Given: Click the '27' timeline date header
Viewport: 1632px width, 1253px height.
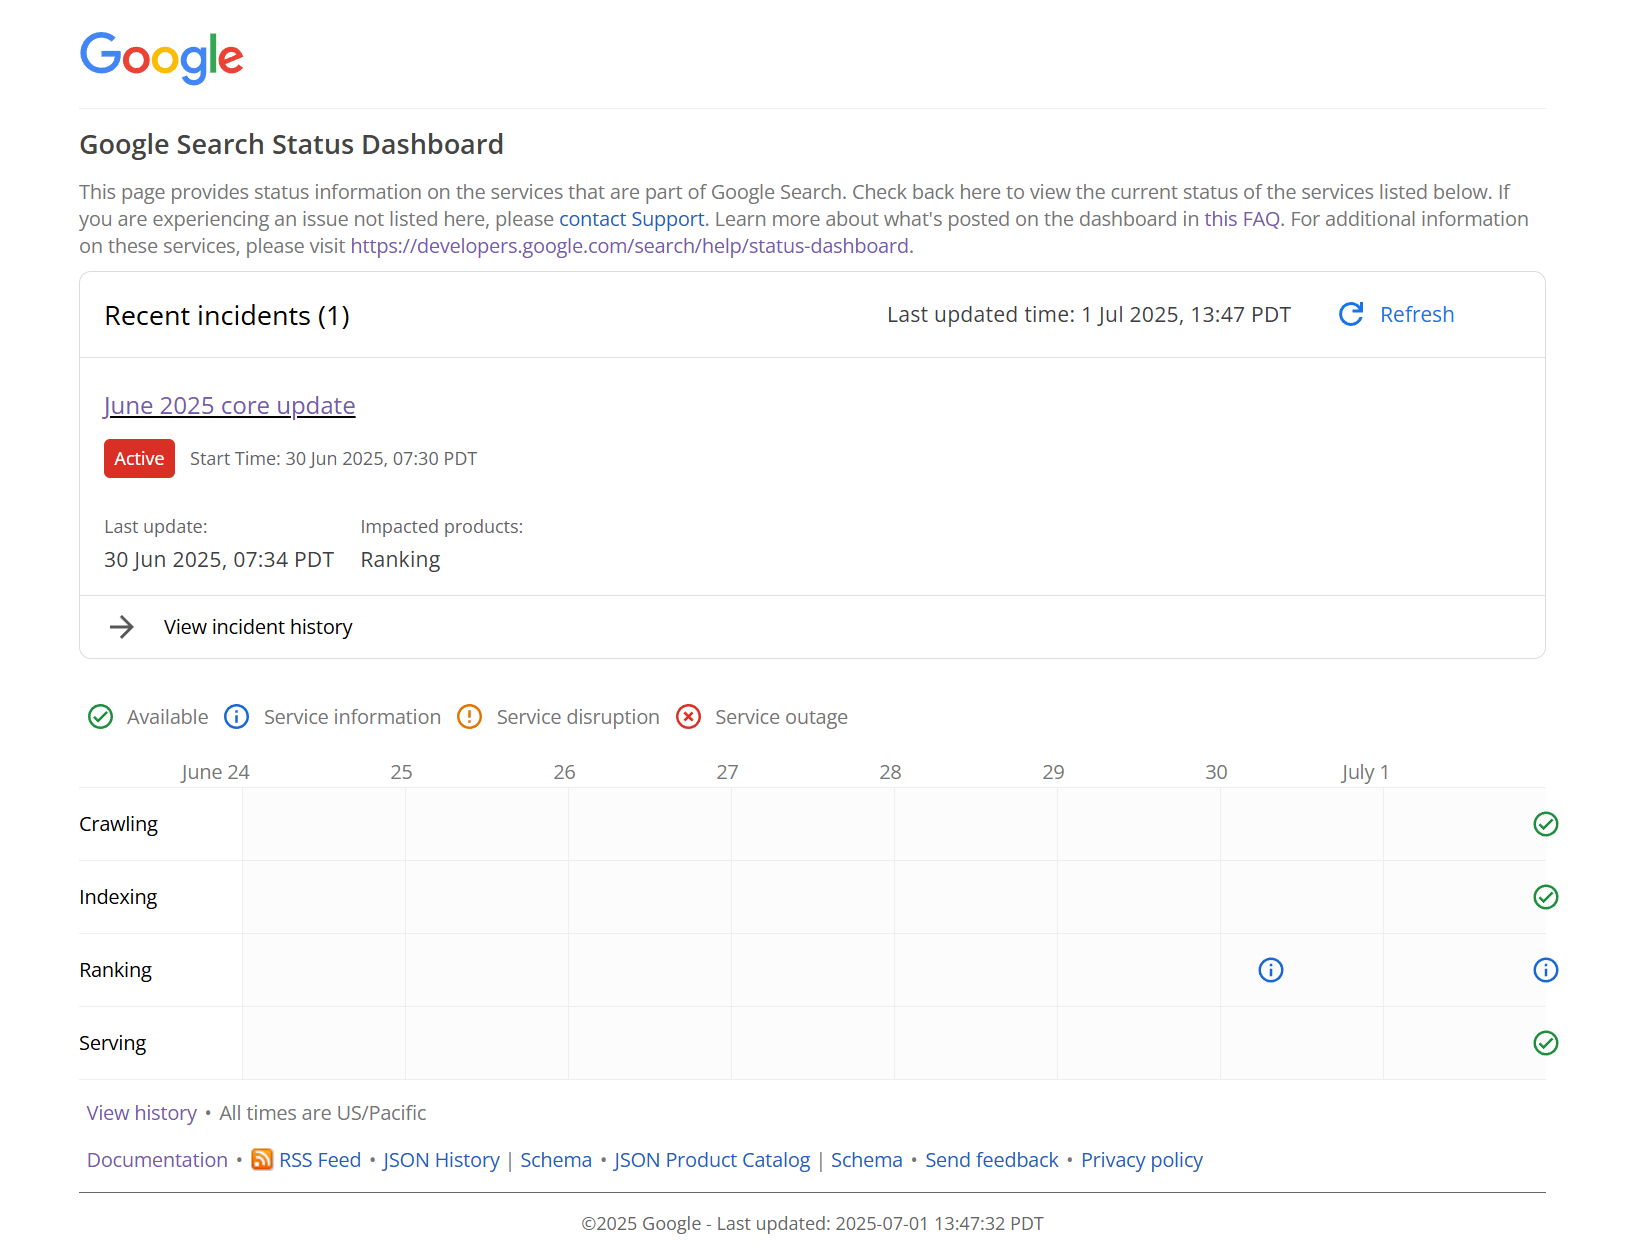Looking at the screenshot, I should [x=727, y=772].
